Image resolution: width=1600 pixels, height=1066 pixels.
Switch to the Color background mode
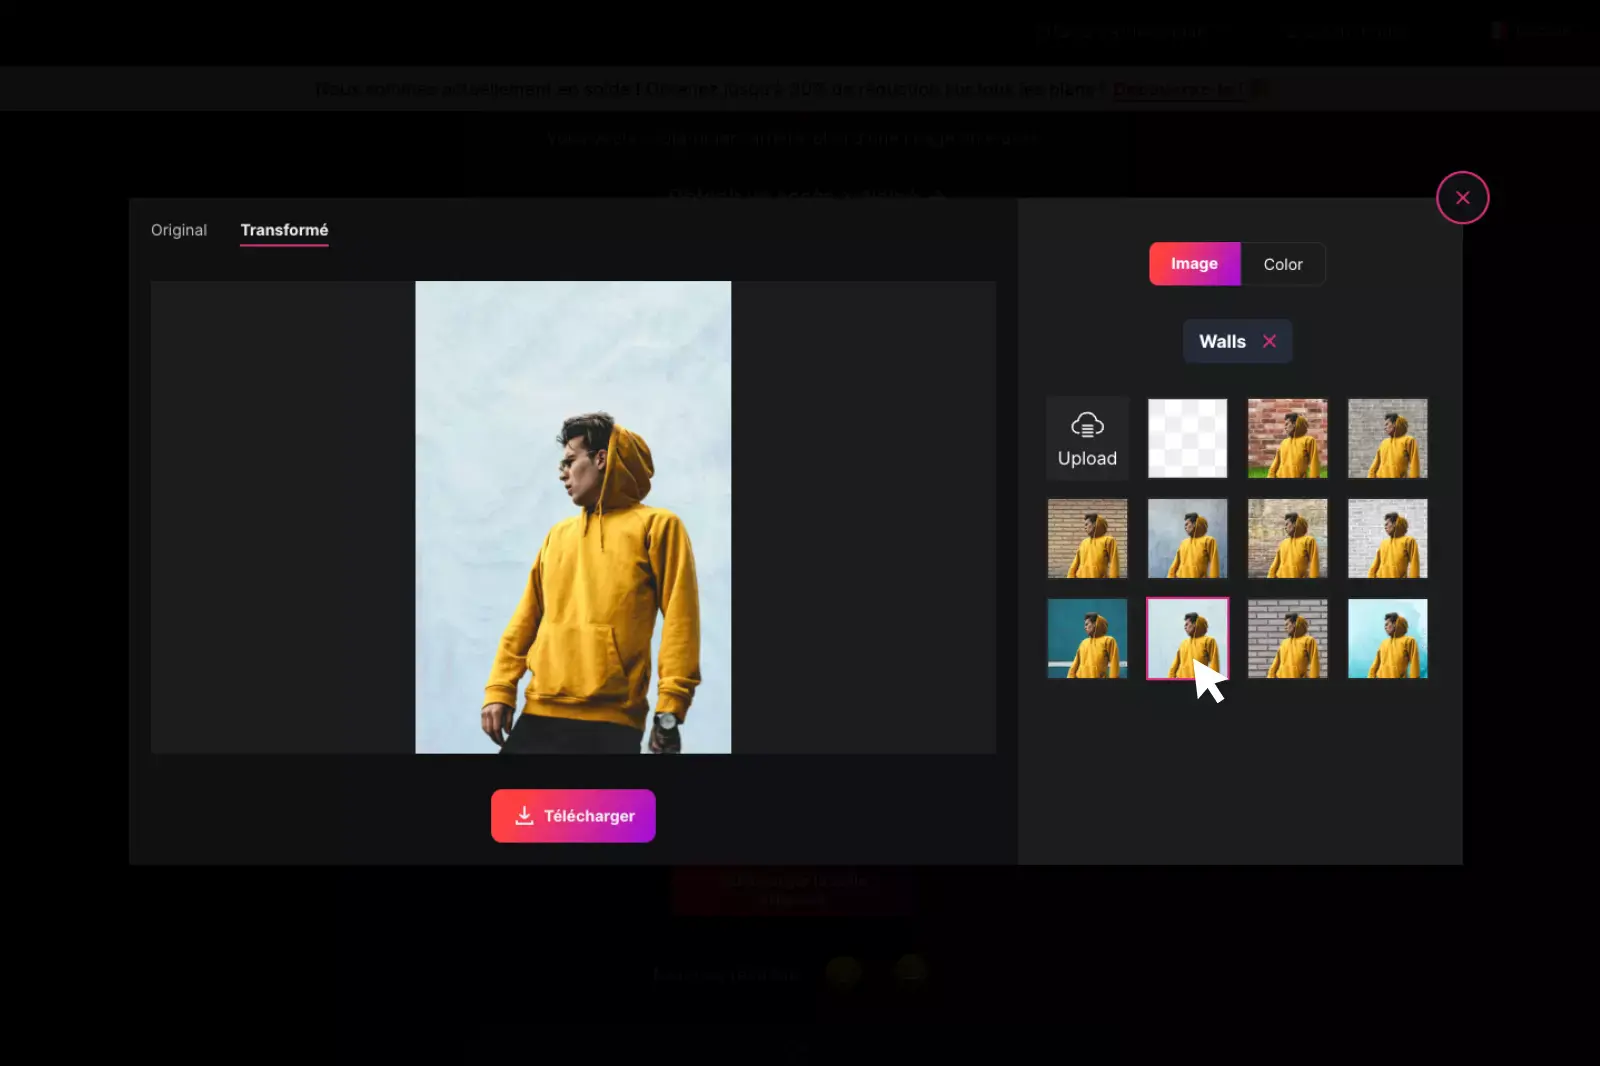tap(1283, 264)
